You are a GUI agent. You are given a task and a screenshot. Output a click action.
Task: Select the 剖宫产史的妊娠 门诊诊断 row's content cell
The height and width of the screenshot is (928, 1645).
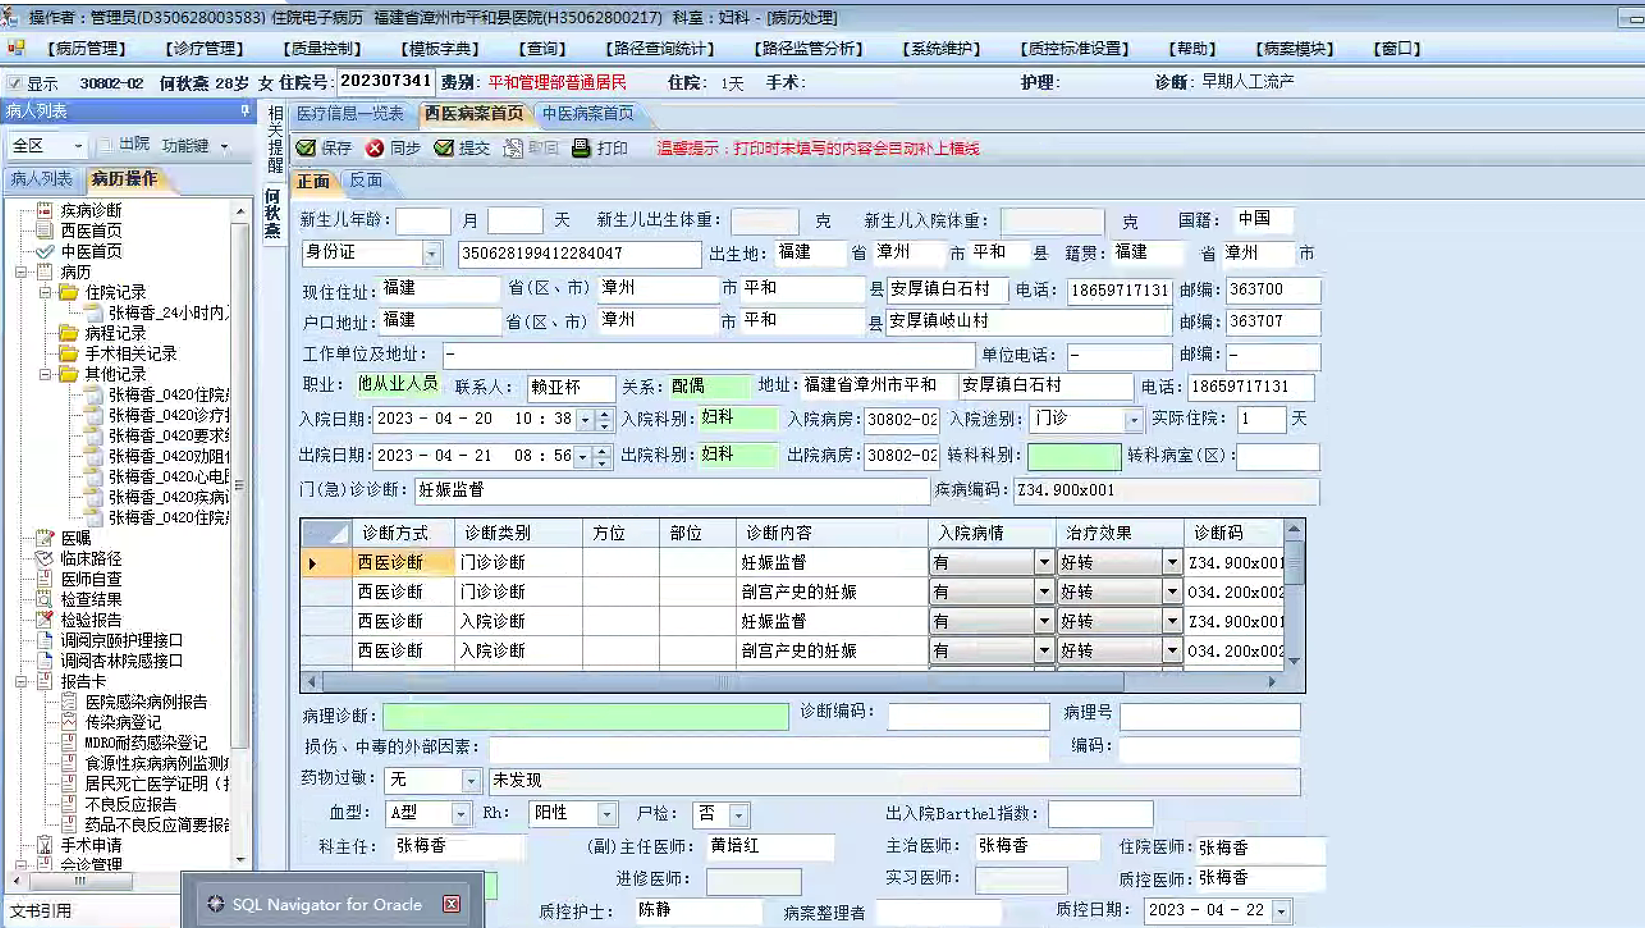[832, 592]
